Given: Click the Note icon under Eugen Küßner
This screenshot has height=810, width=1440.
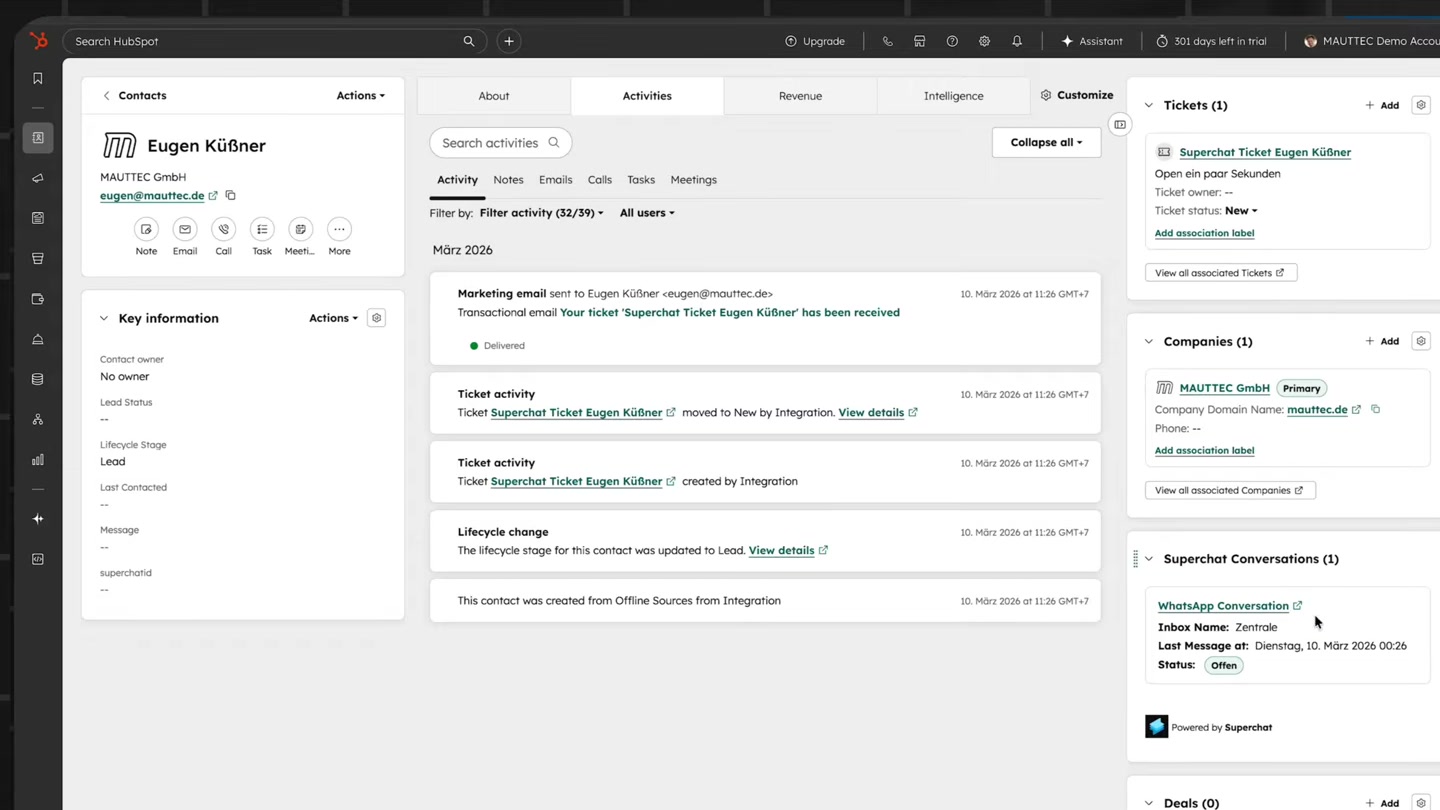Looking at the screenshot, I should [146, 229].
